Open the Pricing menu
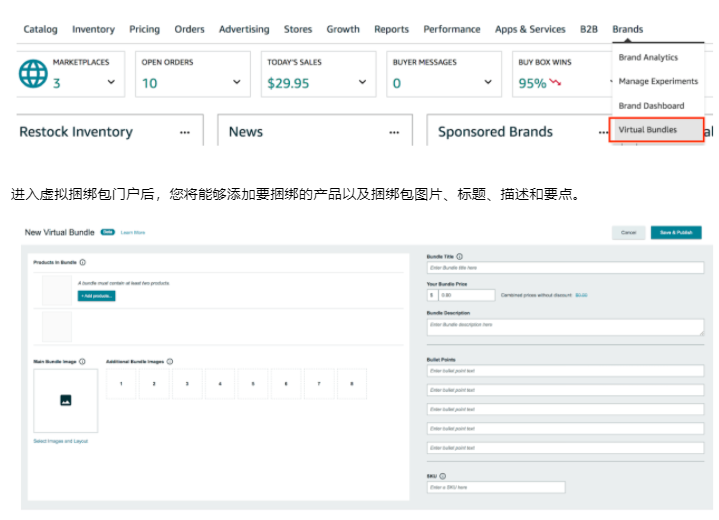 point(144,29)
